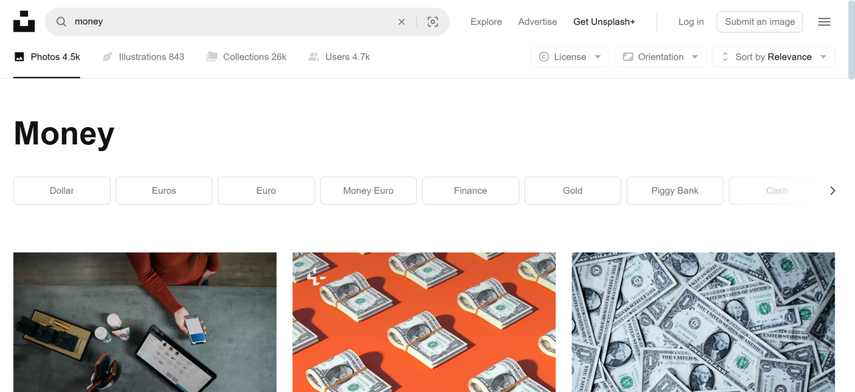
Task: Open the Orientation dropdown
Action: tap(660, 57)
